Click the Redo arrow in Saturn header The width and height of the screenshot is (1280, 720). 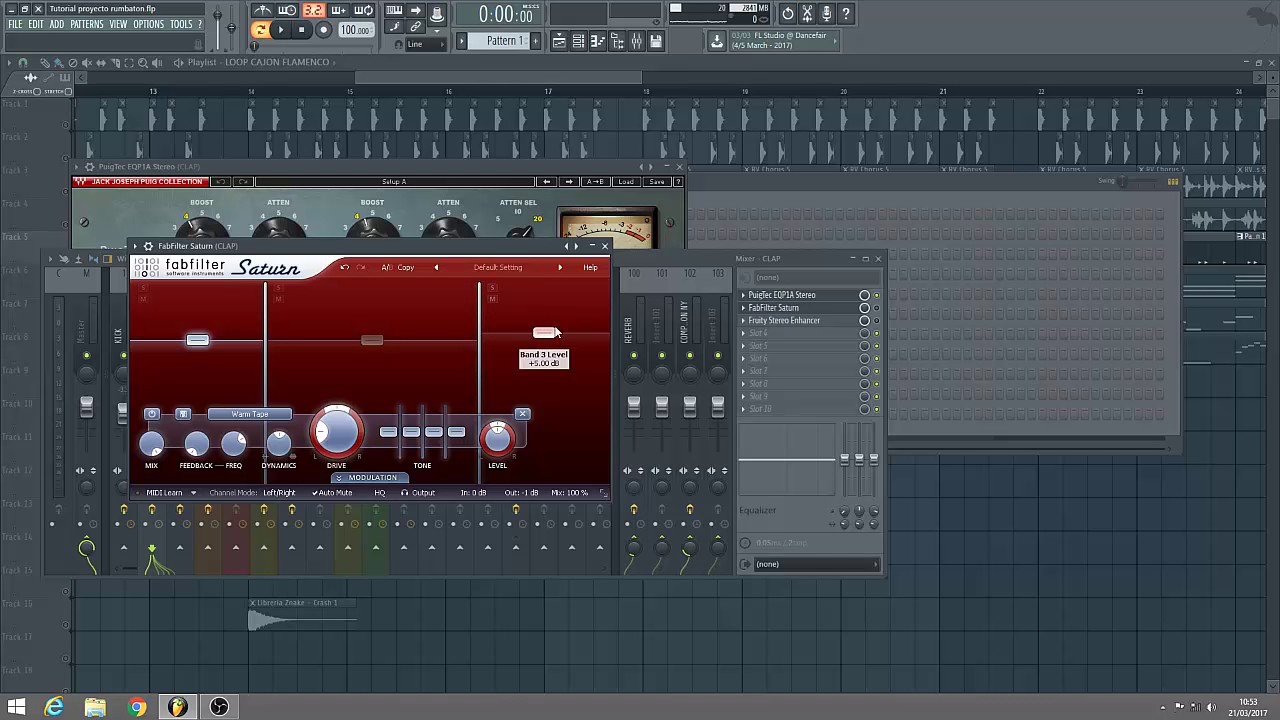click(361, 267)
